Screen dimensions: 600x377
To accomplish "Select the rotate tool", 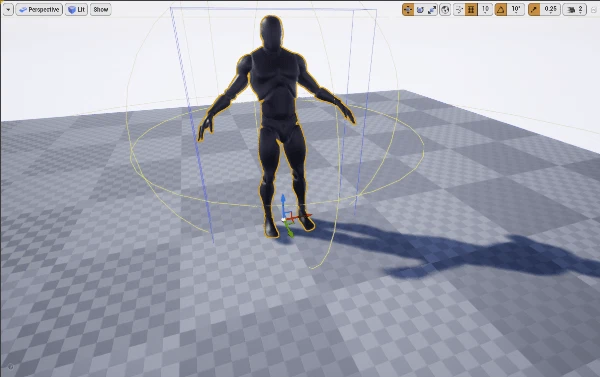I will click(x=420, y=10).
